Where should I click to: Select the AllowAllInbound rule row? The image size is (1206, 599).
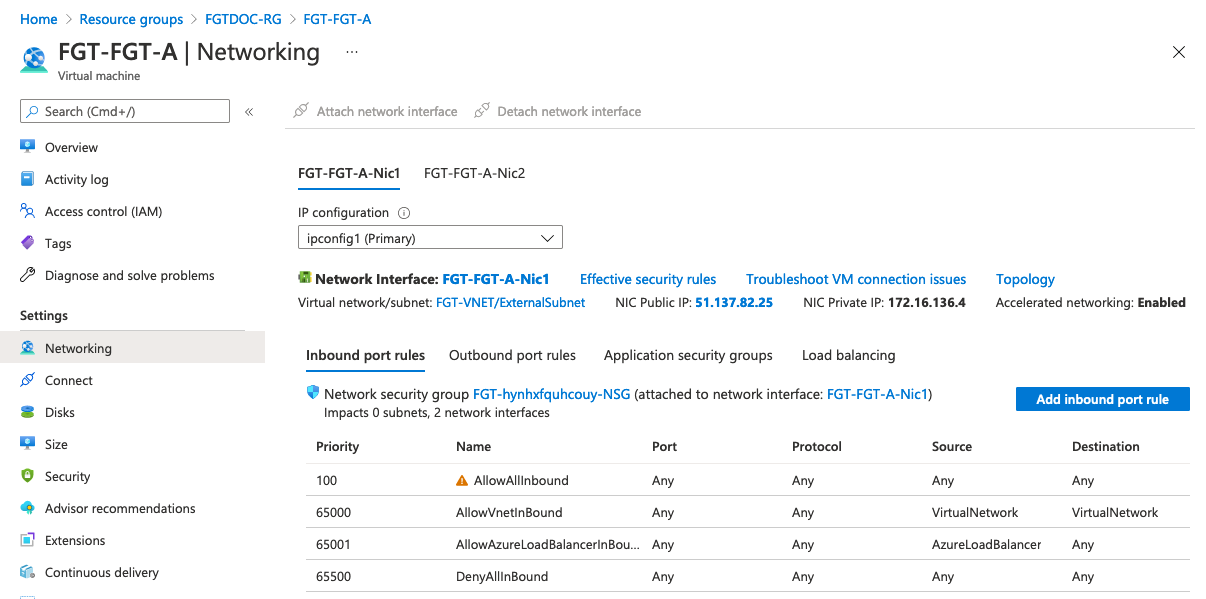click(x=521, y=481)
